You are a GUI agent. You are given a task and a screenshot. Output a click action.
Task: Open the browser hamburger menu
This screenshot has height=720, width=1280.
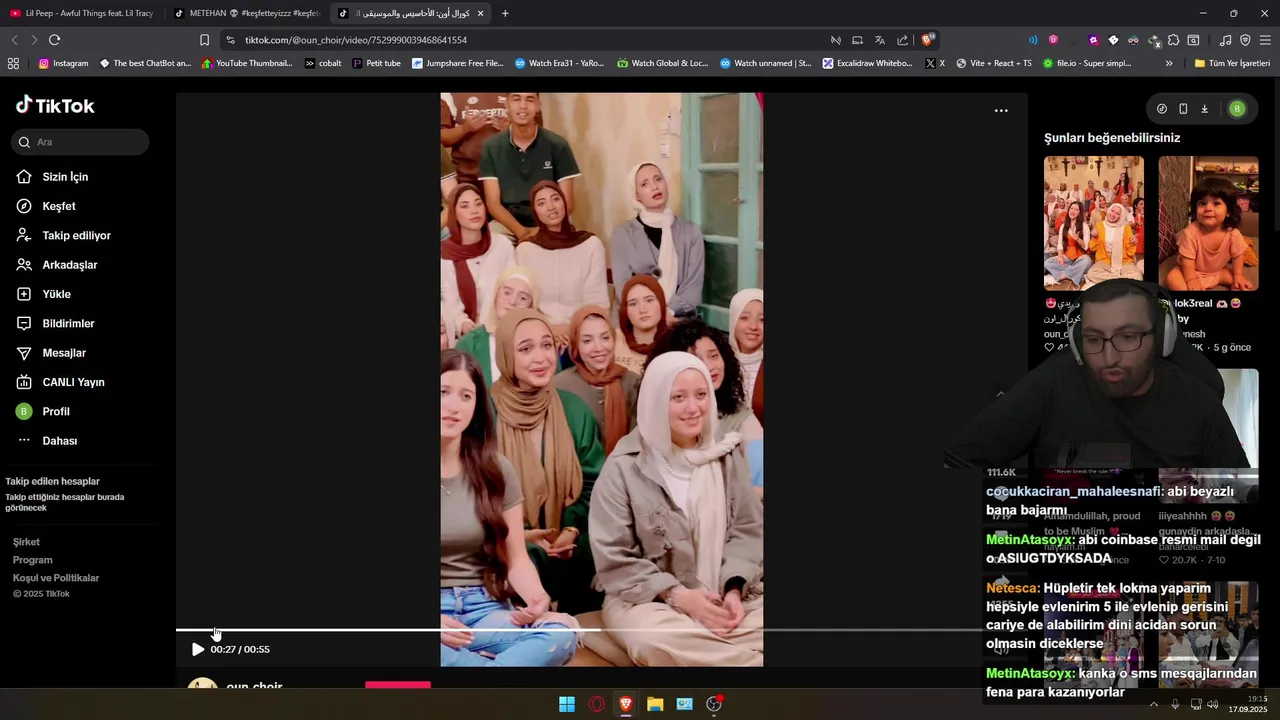click(1265, 40)
